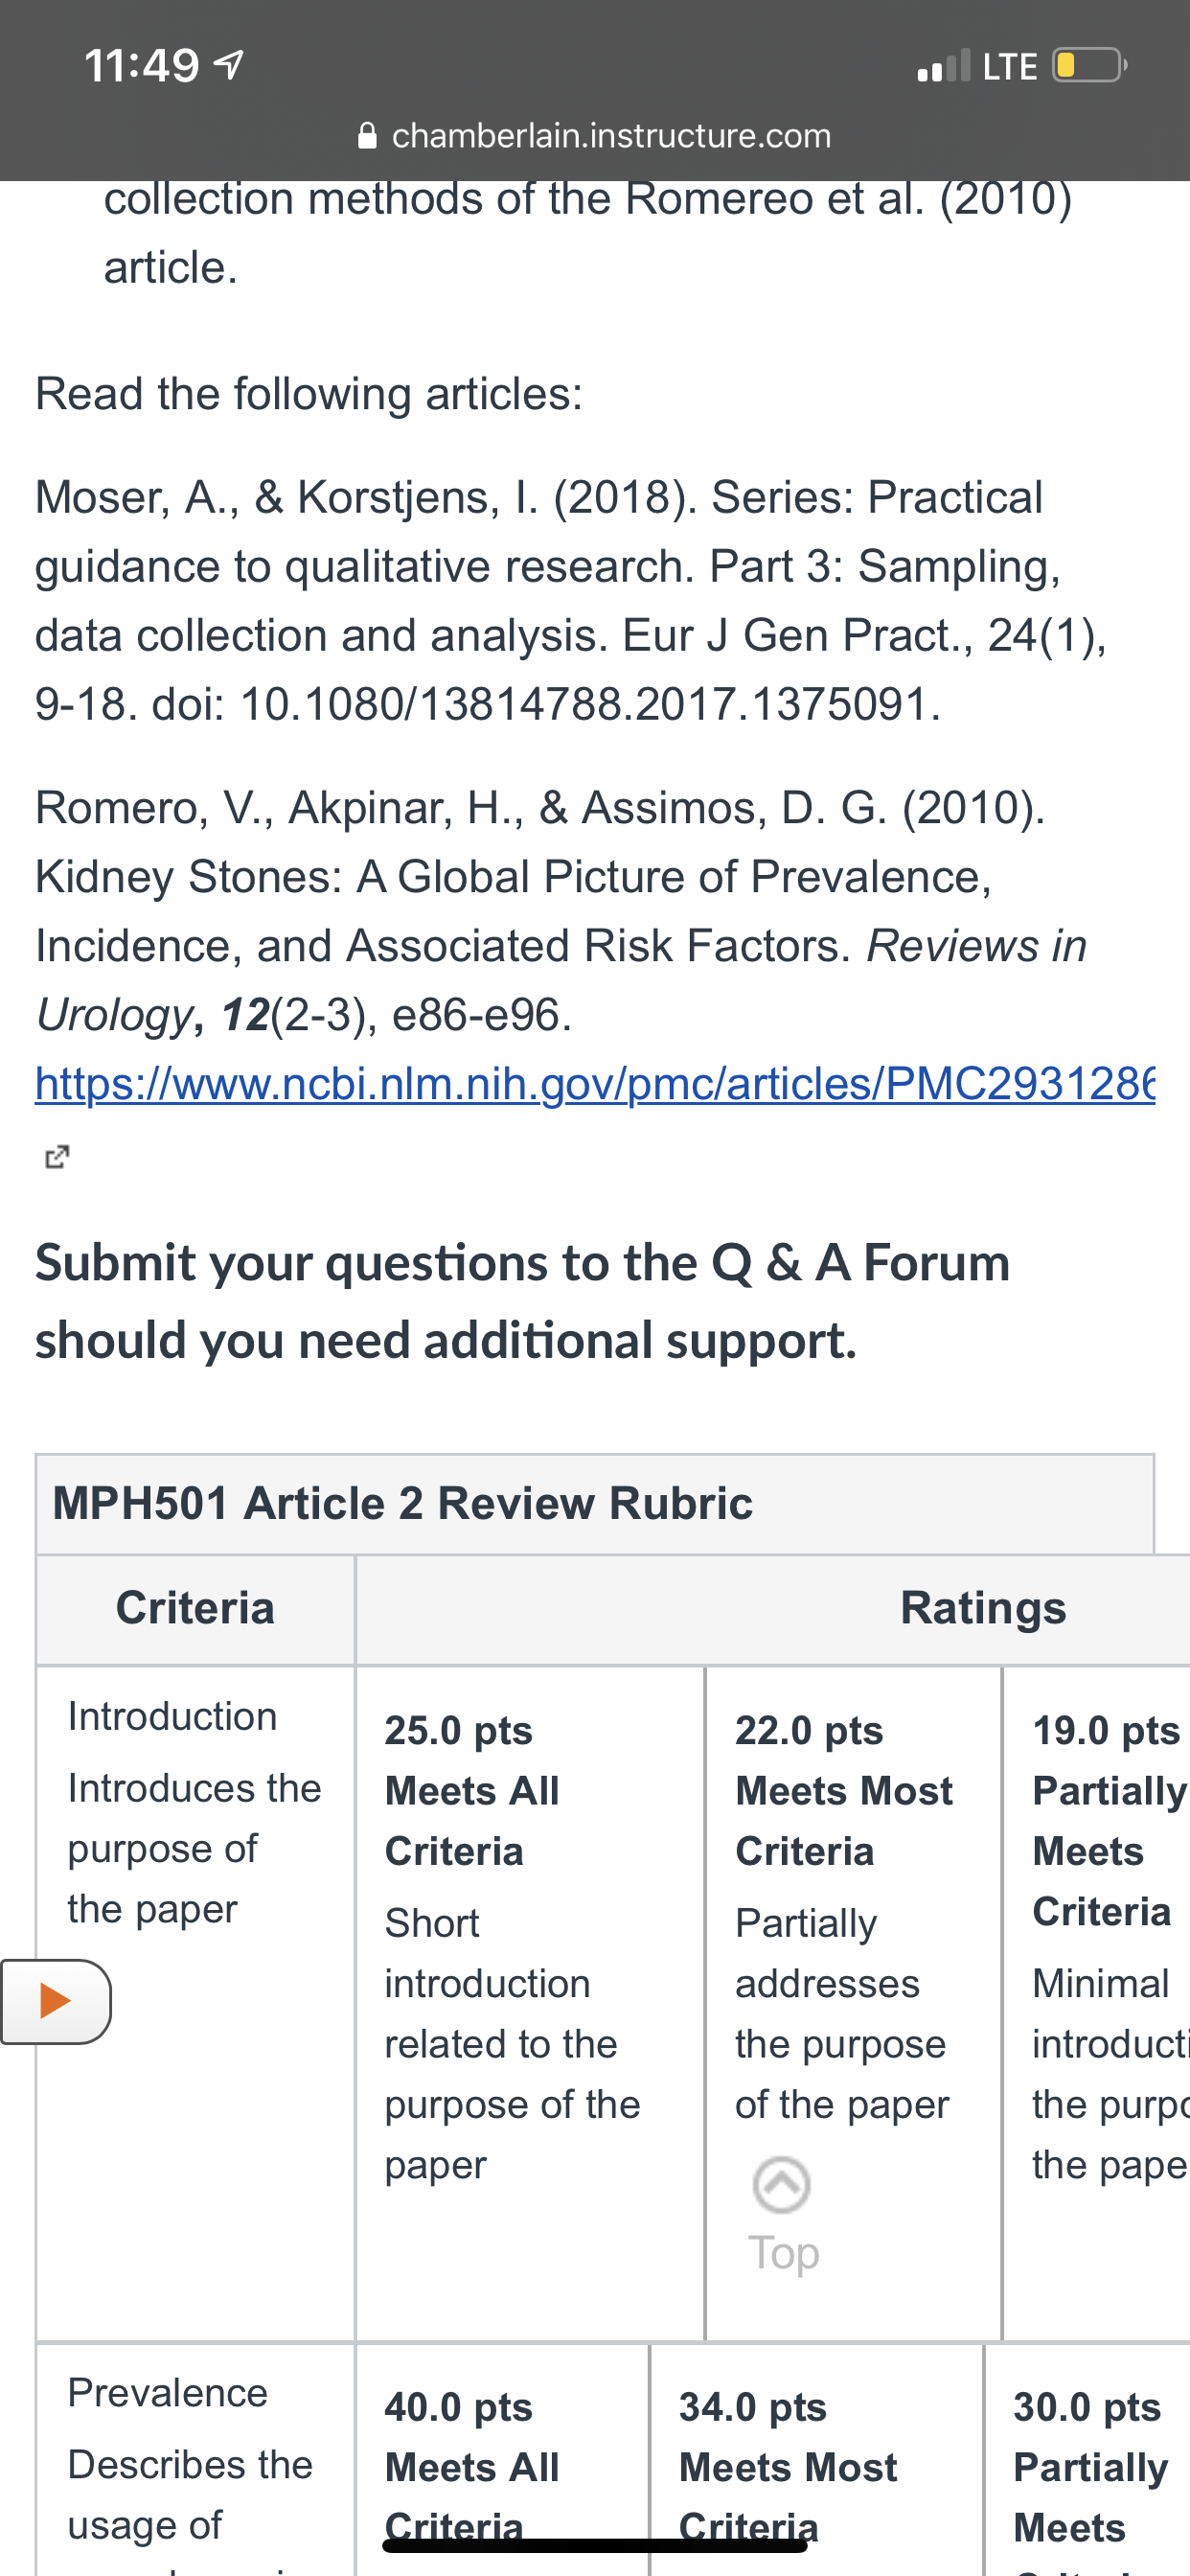Screen dimensions: 1190x2576
Task: Tap the location arrow beside the time
Action: 230,66
